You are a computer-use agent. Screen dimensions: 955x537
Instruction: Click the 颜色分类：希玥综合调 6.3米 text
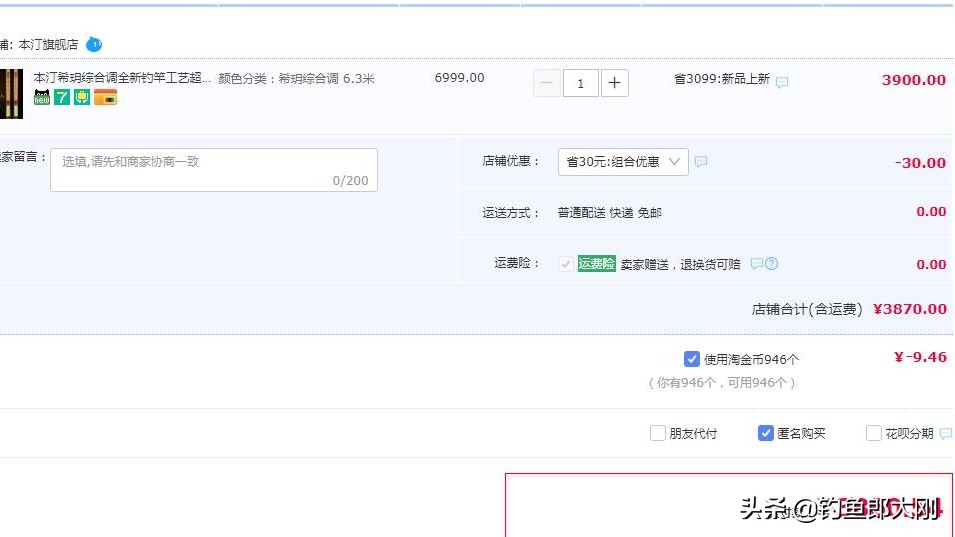pos(296,79)
